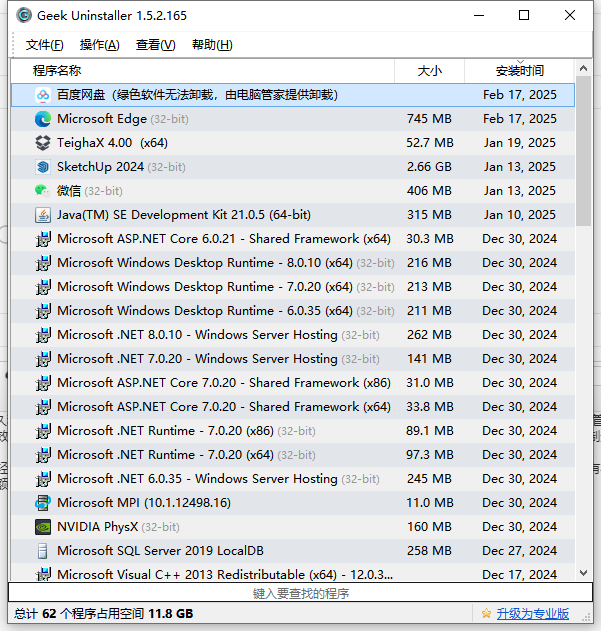Click the WeChat (微信) icon
The image size is (601, 631).
coord(43,191)
